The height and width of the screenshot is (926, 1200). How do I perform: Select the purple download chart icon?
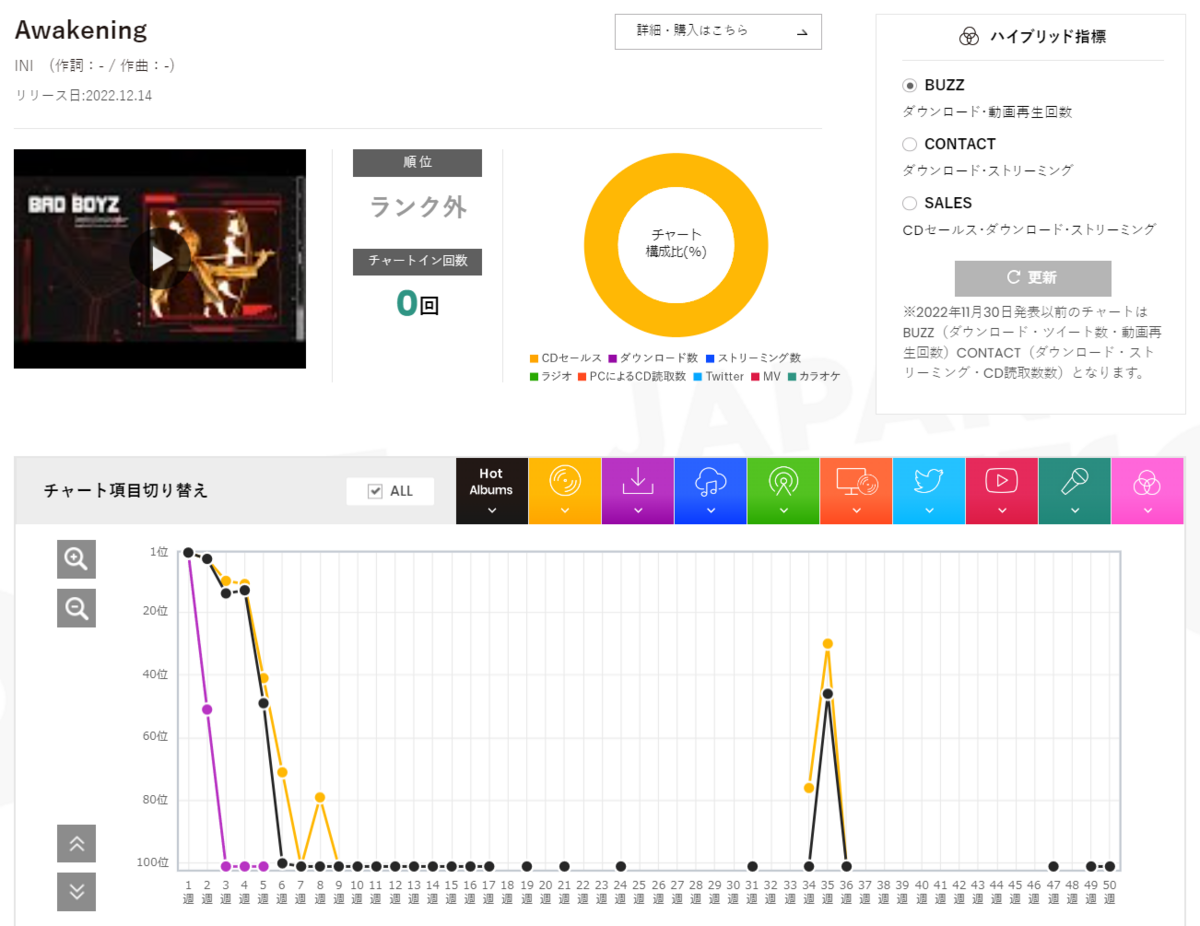tap(638, 491)
